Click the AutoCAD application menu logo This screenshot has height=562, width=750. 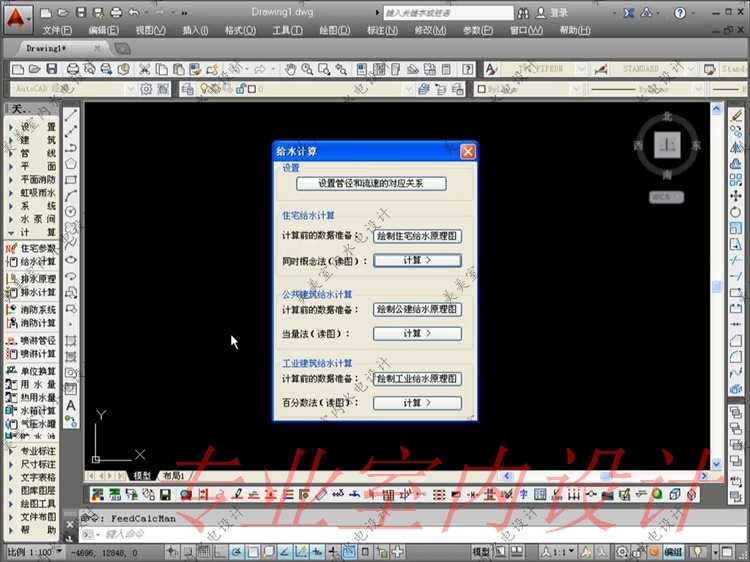tap(17, 15)
